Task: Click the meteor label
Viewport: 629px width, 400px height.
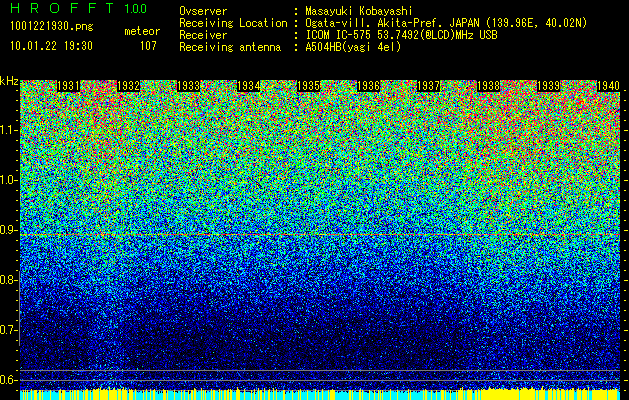Action: coord(142,31)
